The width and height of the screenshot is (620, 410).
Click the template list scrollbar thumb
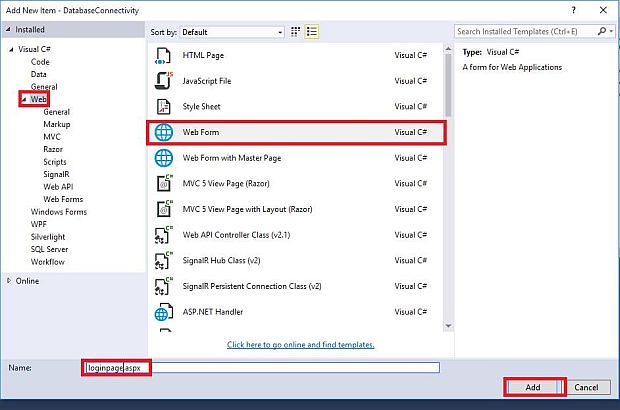448,85
